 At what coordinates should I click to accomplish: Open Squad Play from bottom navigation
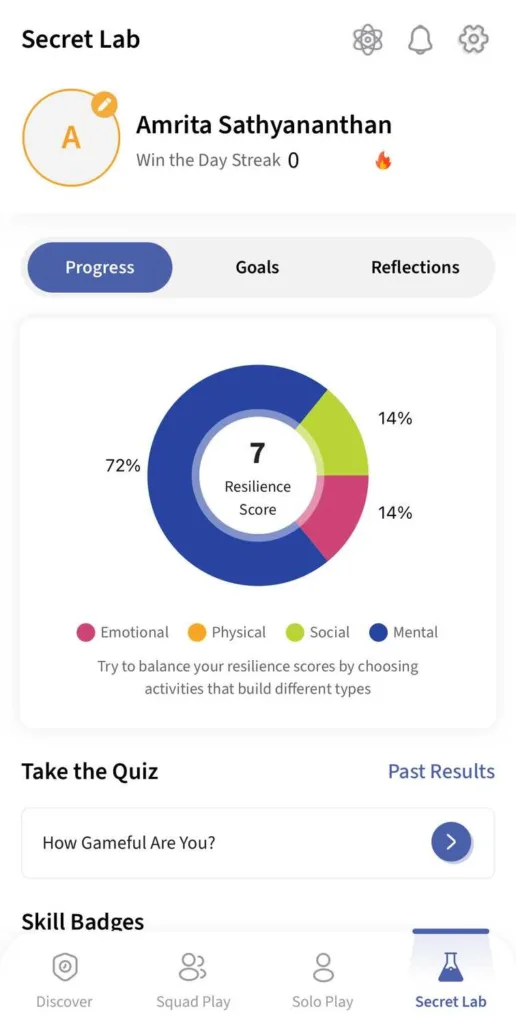193,978
